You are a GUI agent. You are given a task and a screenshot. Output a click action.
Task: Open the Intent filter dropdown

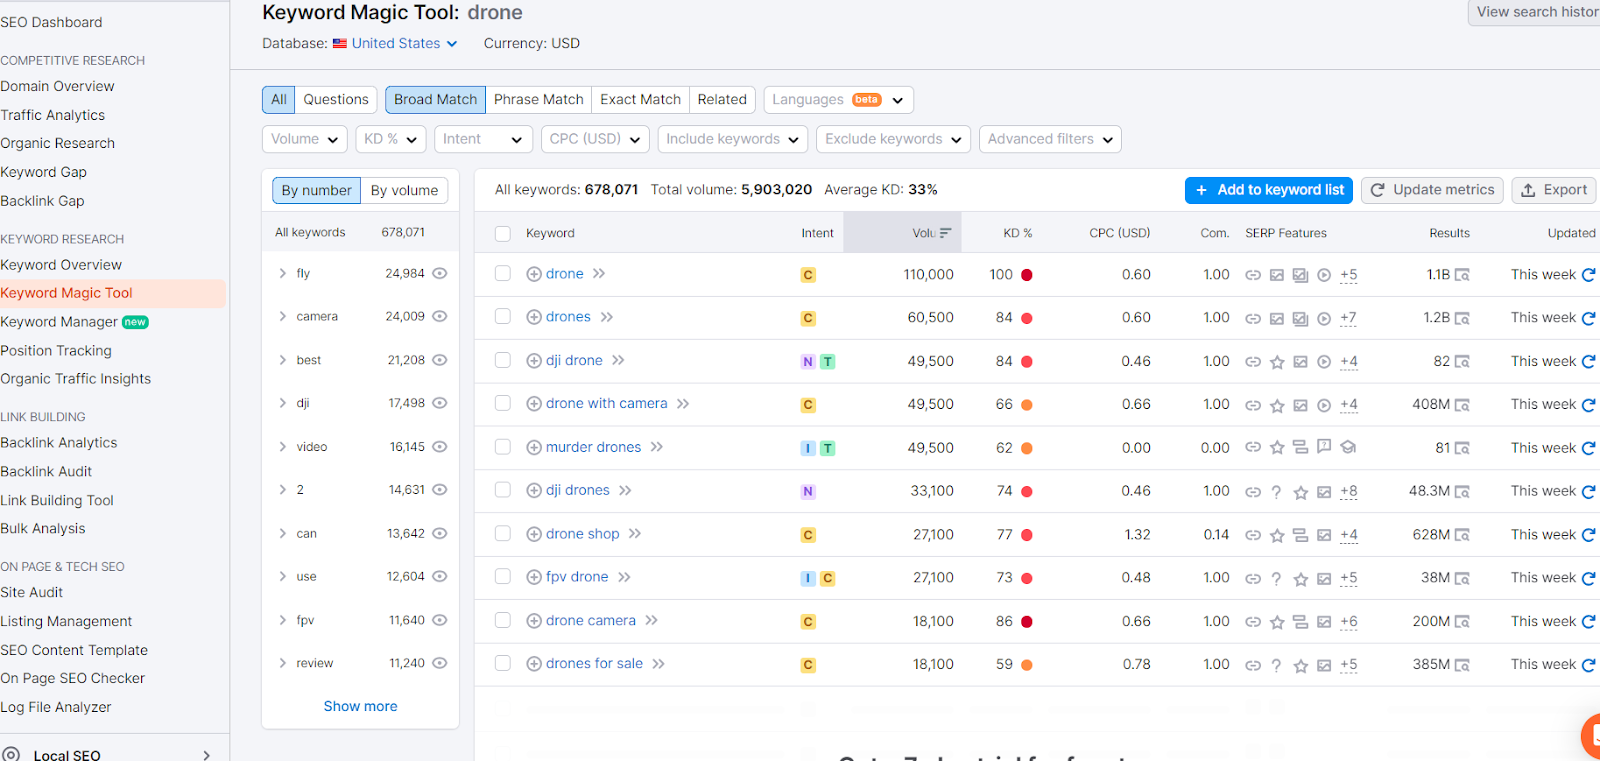click(483, 139)
